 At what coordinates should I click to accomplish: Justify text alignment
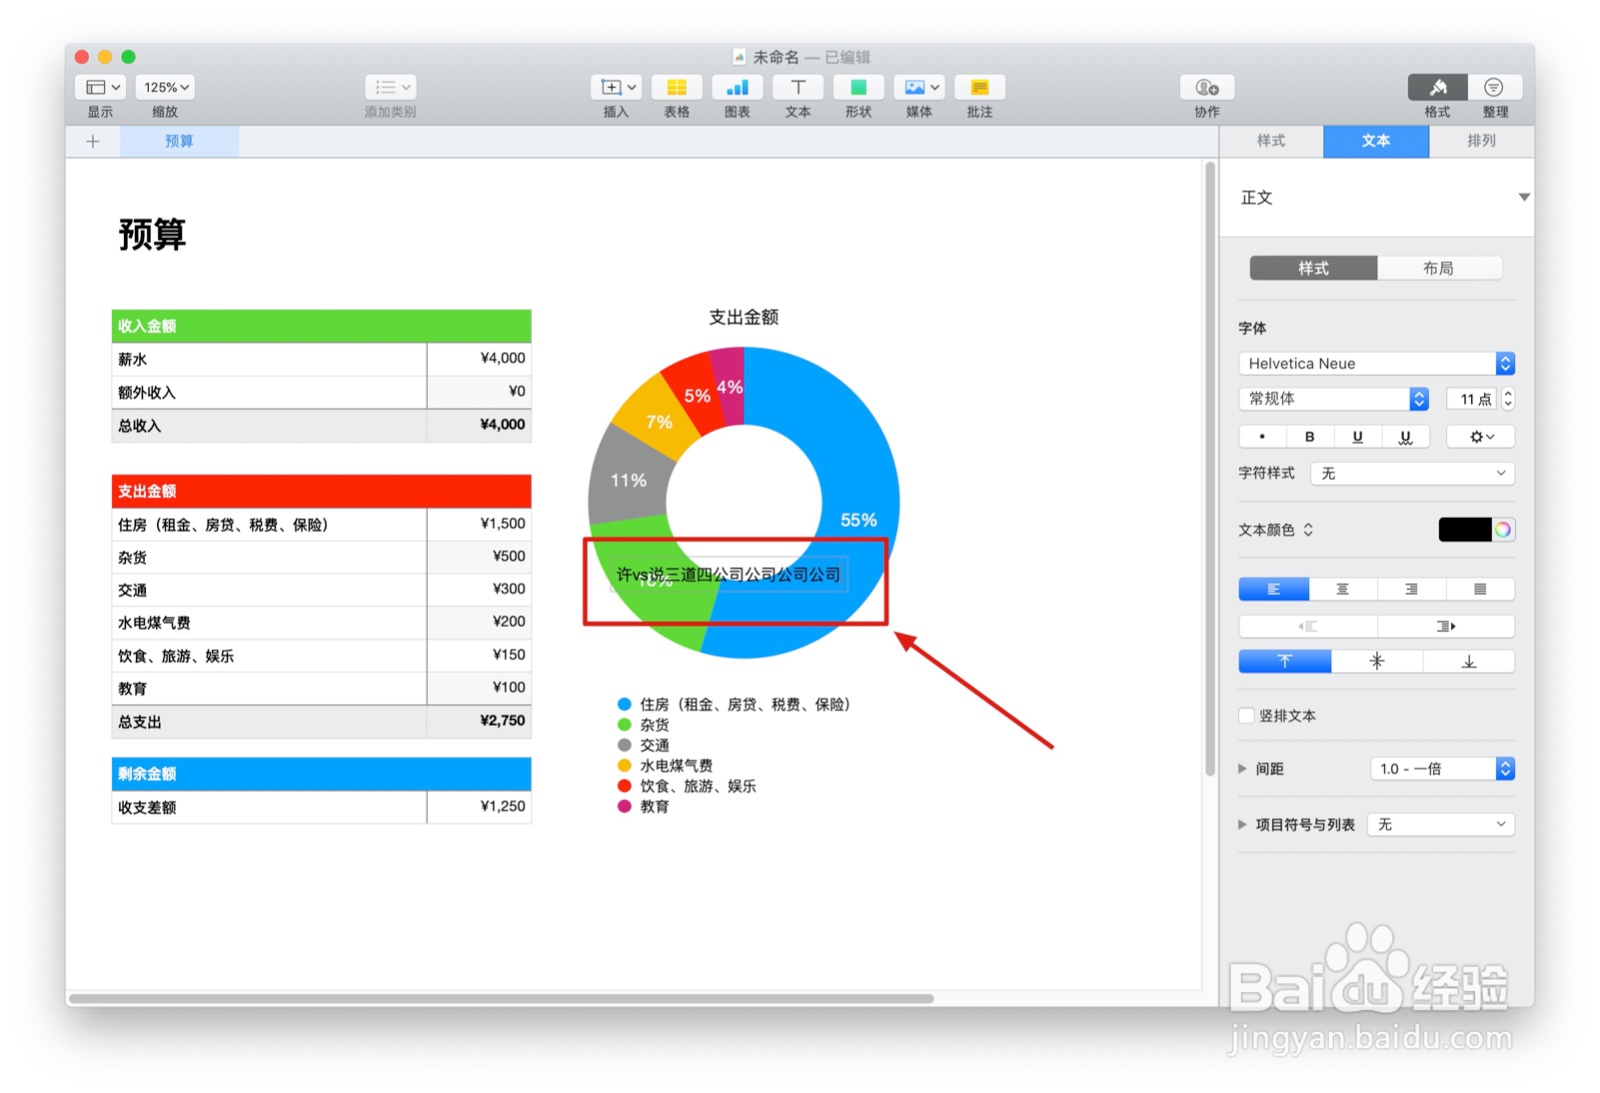pyautogui.click(x=1480, y=589)
